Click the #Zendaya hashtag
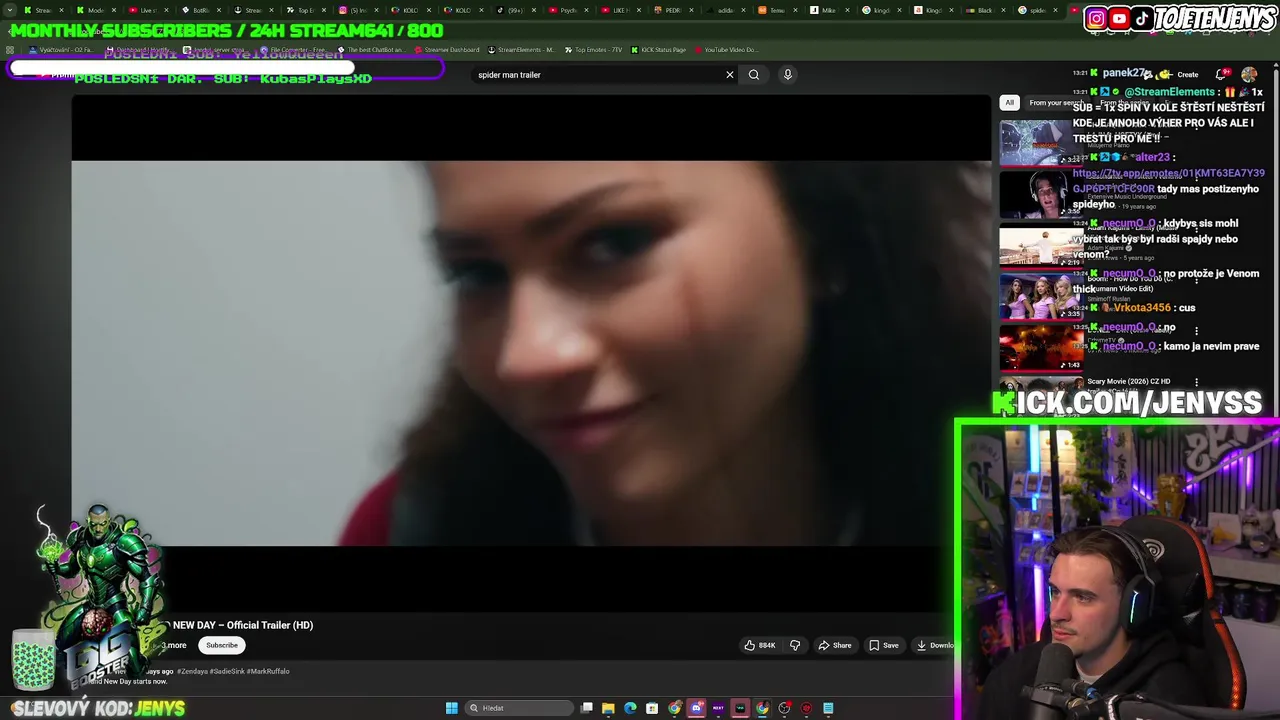The image size is (1280, 720). (x=192, y=672)
